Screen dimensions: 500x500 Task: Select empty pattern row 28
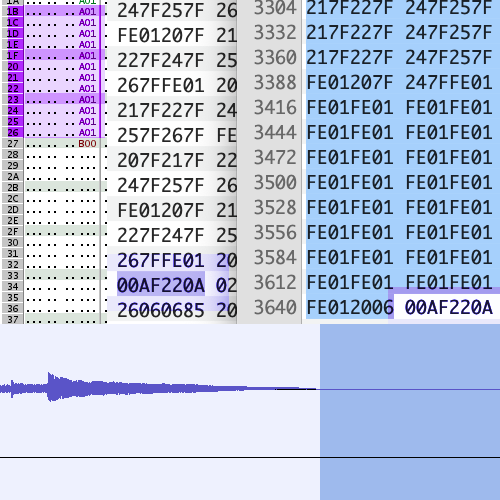coord(13,155)
